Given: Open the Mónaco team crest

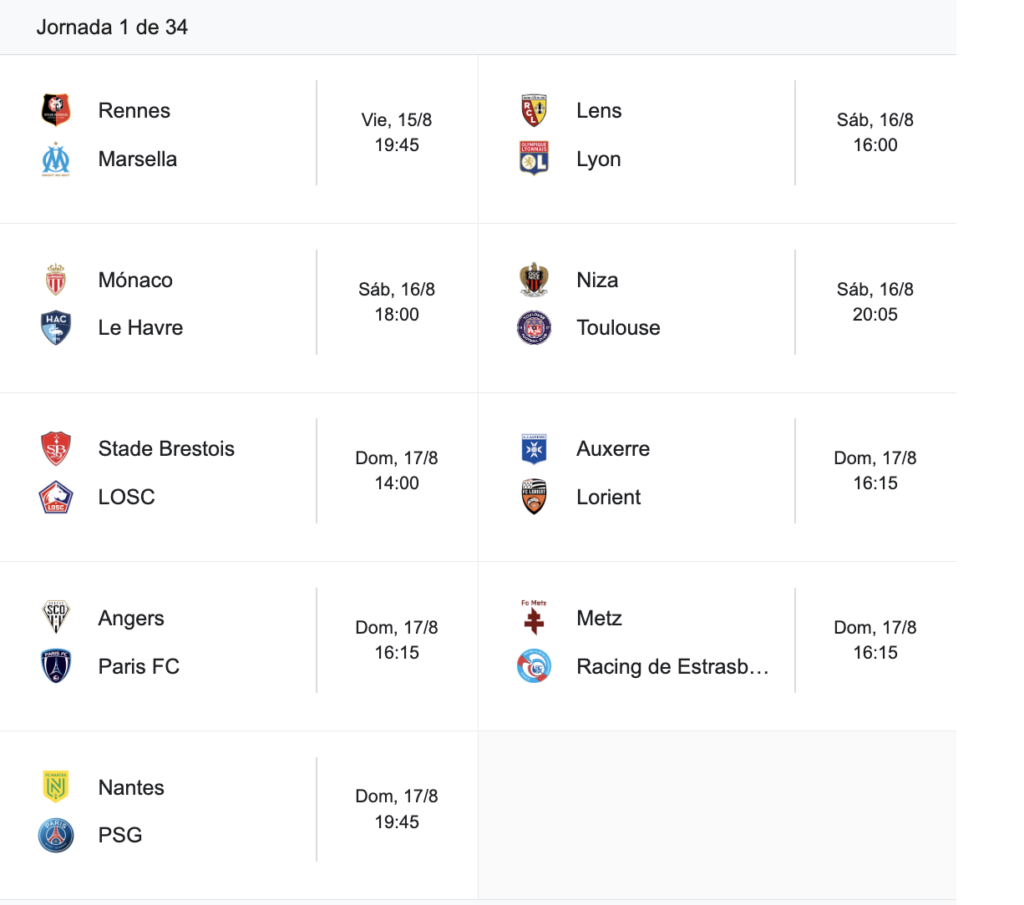Looking at the screenshot, I should click(56, 279).
